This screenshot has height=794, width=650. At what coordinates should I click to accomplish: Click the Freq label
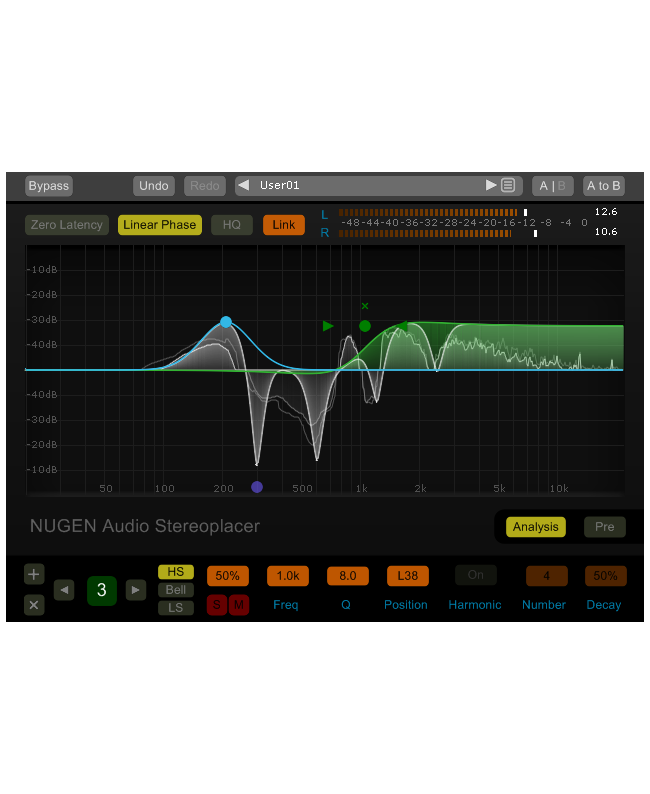[286, 605]
